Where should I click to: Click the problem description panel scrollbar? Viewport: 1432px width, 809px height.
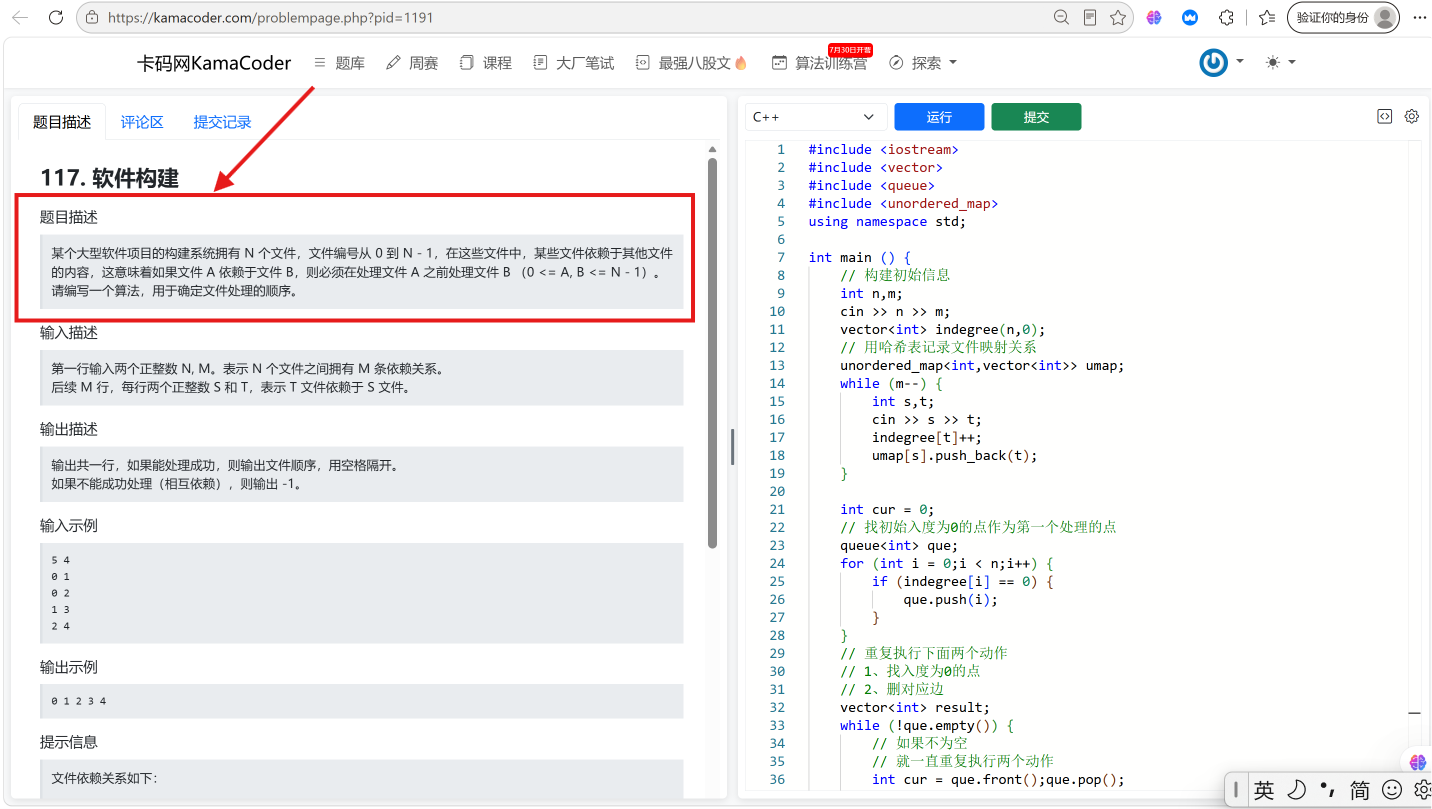(x=712, y=353)
